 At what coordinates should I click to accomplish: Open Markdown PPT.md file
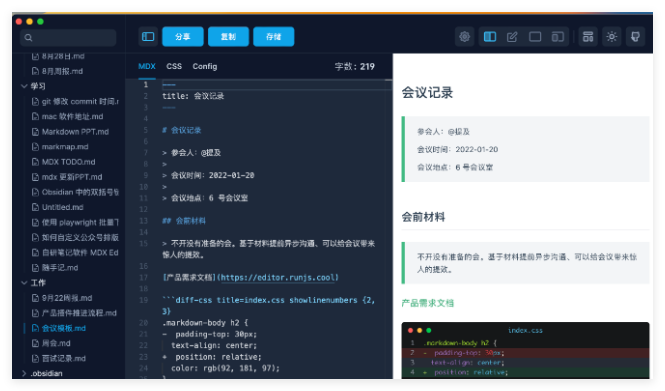pos(71,131)
